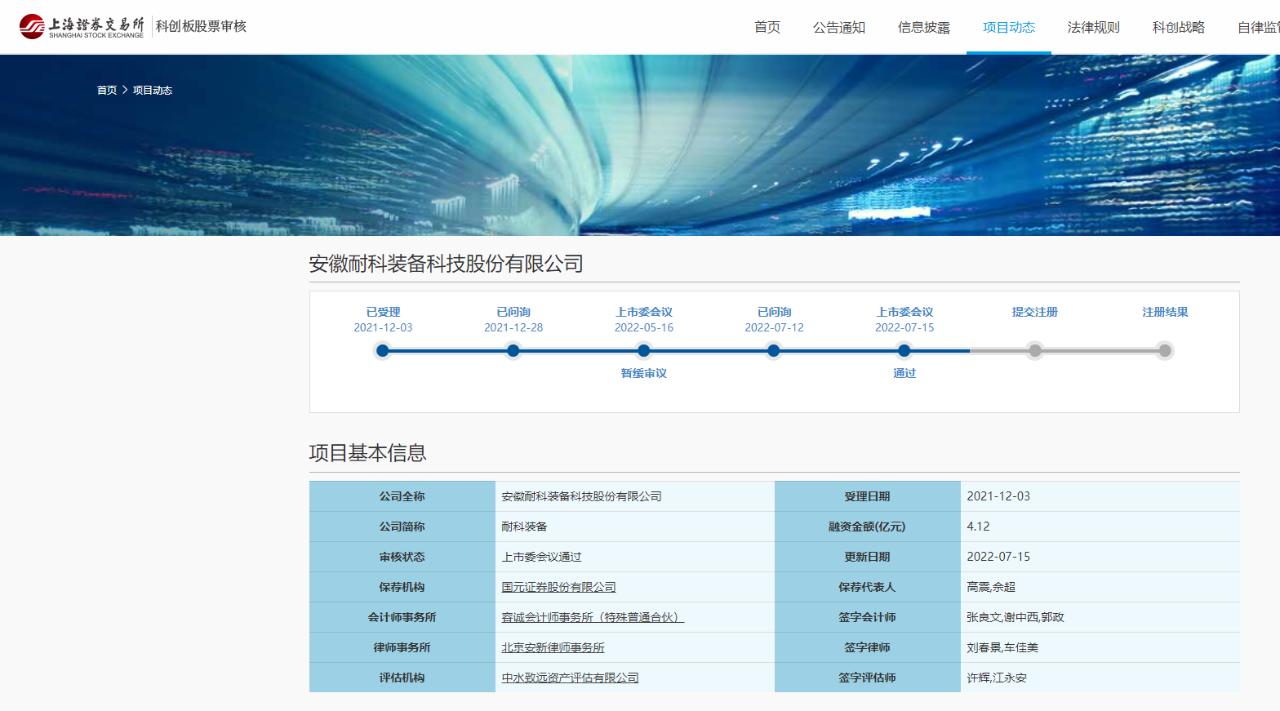
Task: Click the 保荐代表人 label cell
Action: [x=868, y=587]
